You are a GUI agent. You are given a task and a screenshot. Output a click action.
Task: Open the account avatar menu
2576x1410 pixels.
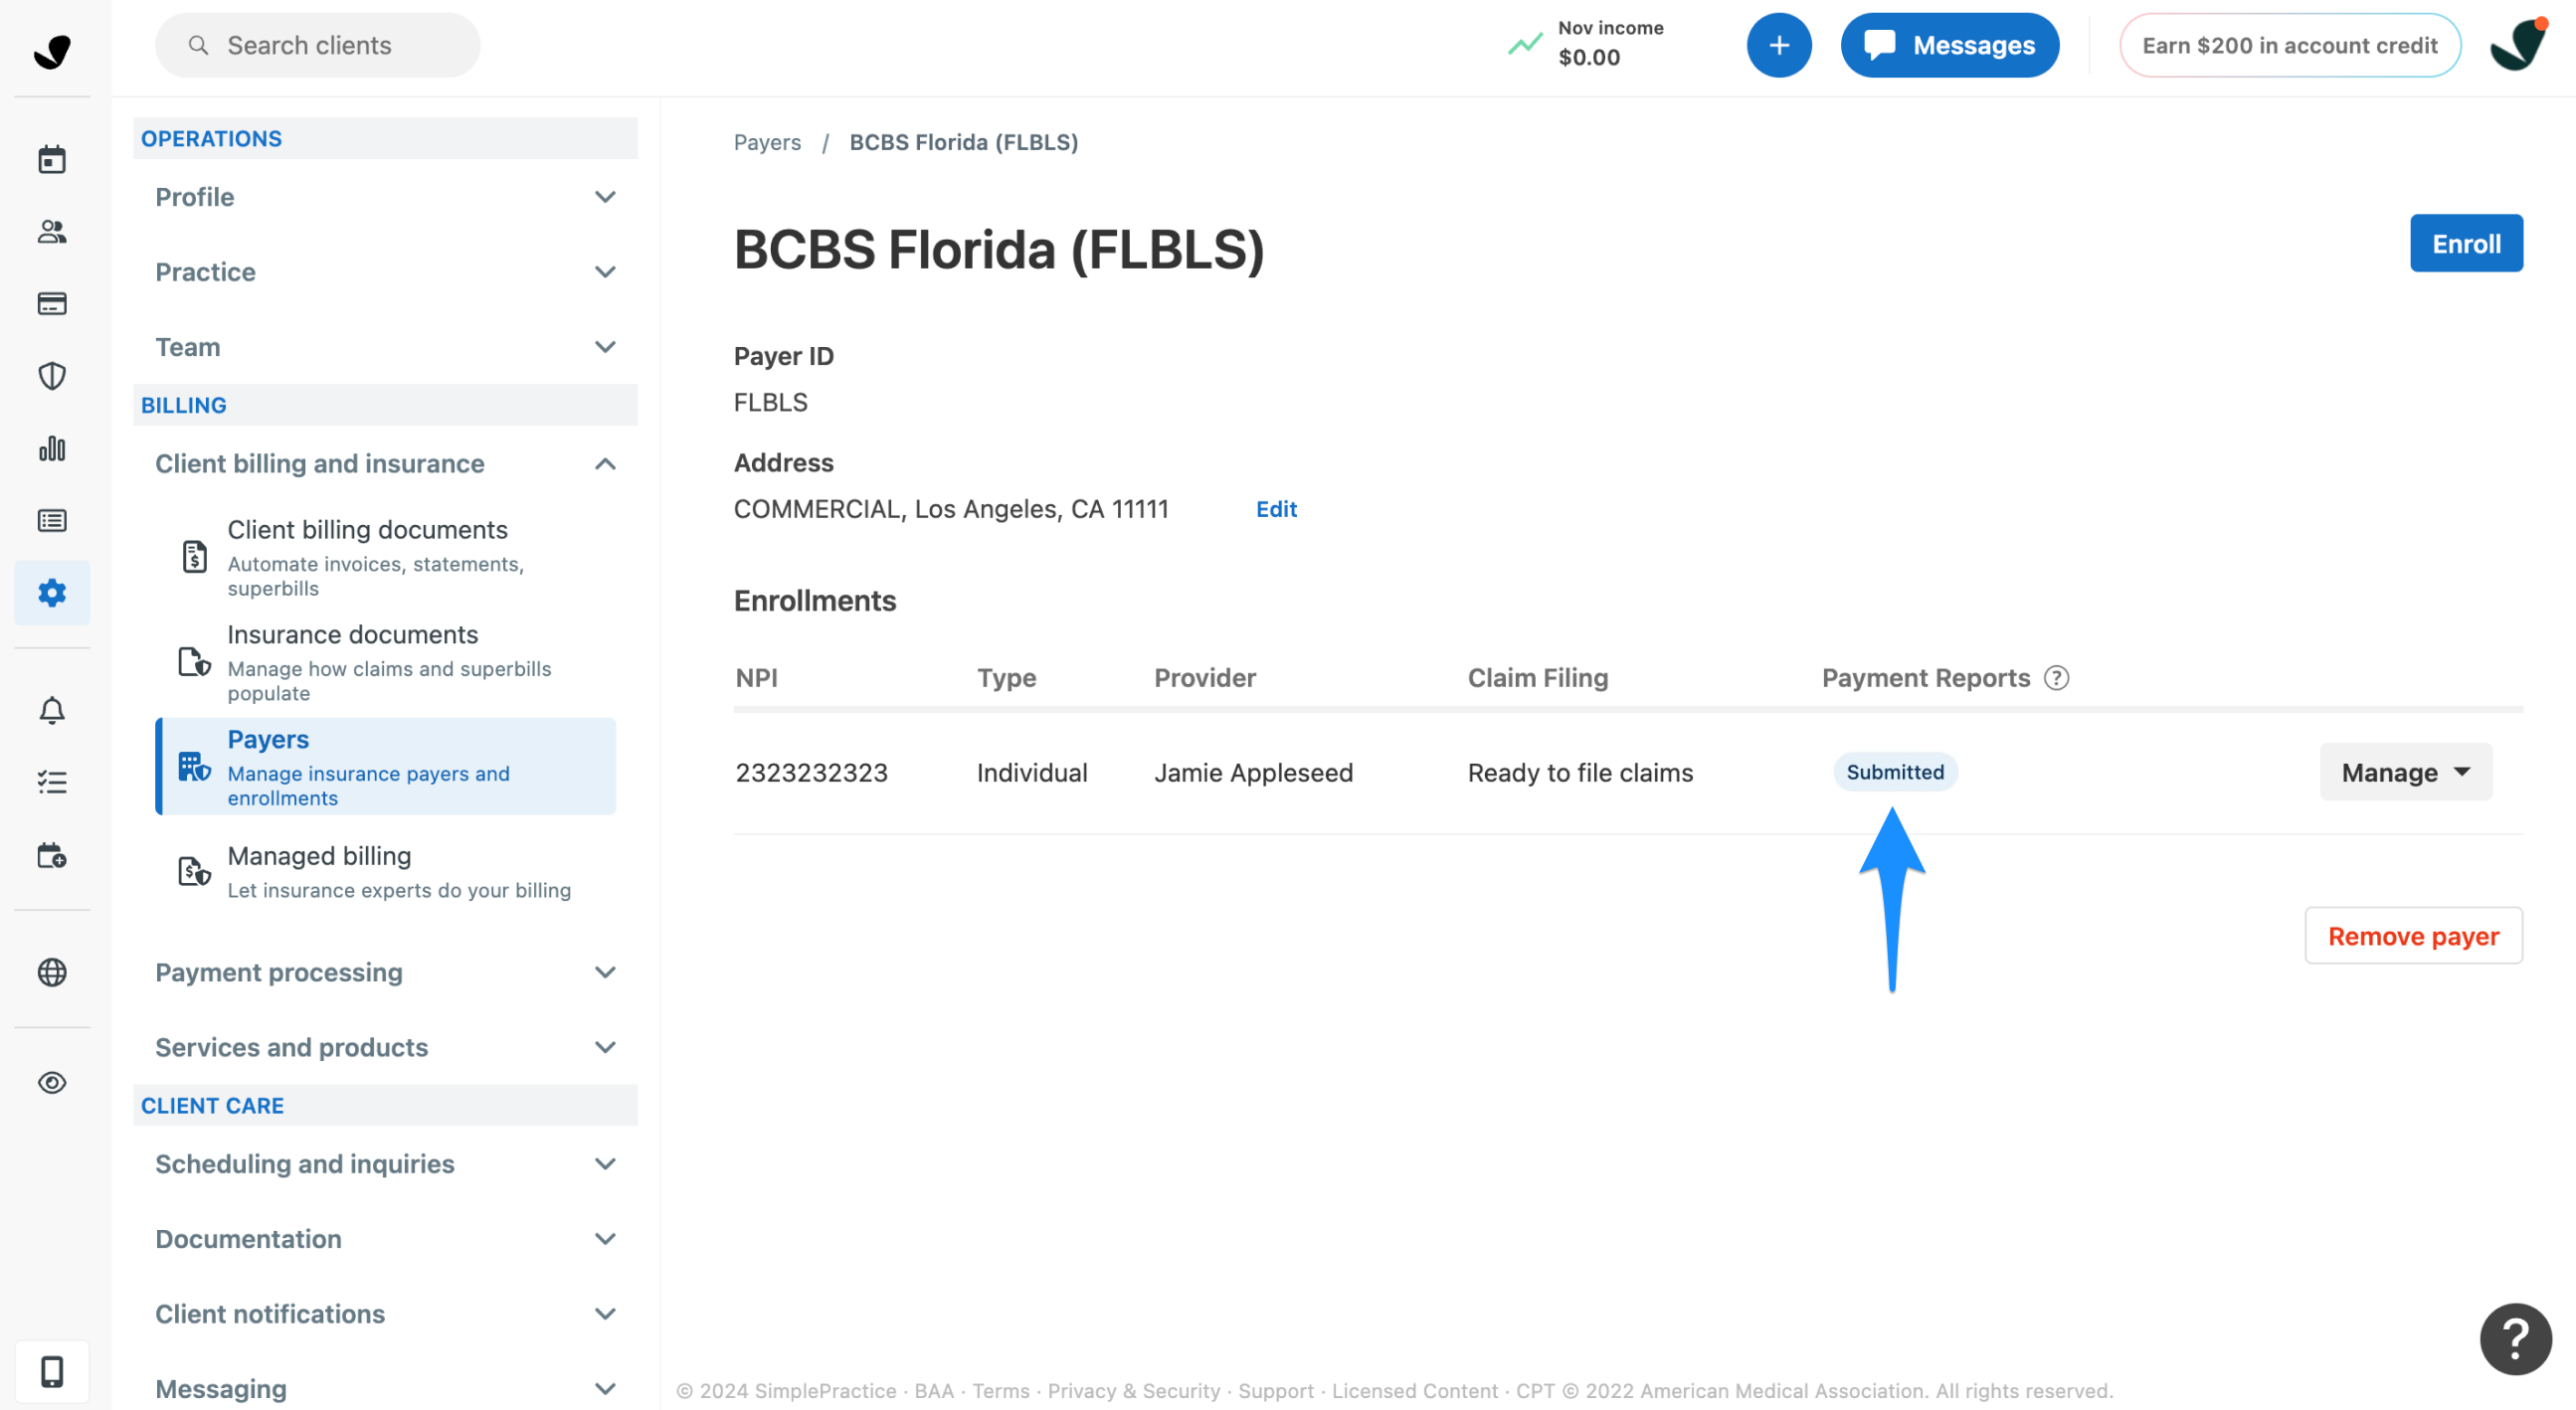point(2517,45)
